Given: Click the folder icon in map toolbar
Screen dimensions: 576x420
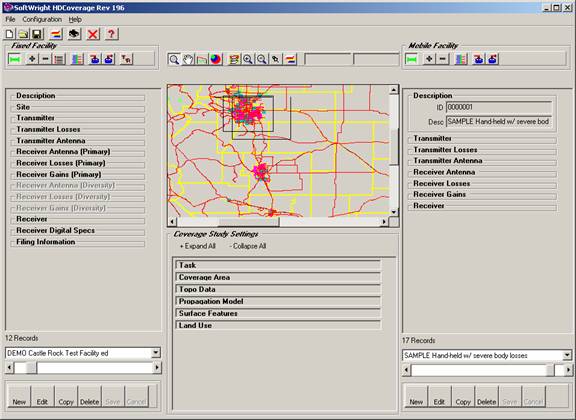Looking at the screenshot, I should click(x=202, y=59).
